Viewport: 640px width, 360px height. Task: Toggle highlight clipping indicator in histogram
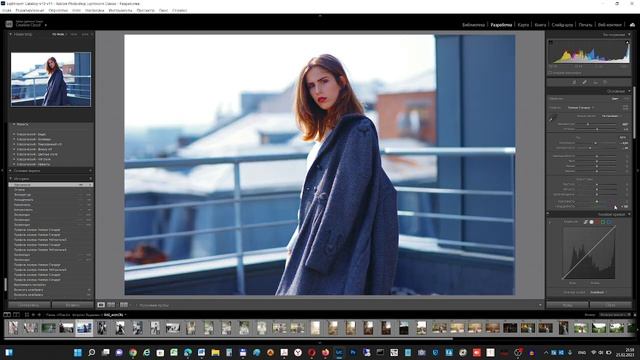click(x=627, y=42)
